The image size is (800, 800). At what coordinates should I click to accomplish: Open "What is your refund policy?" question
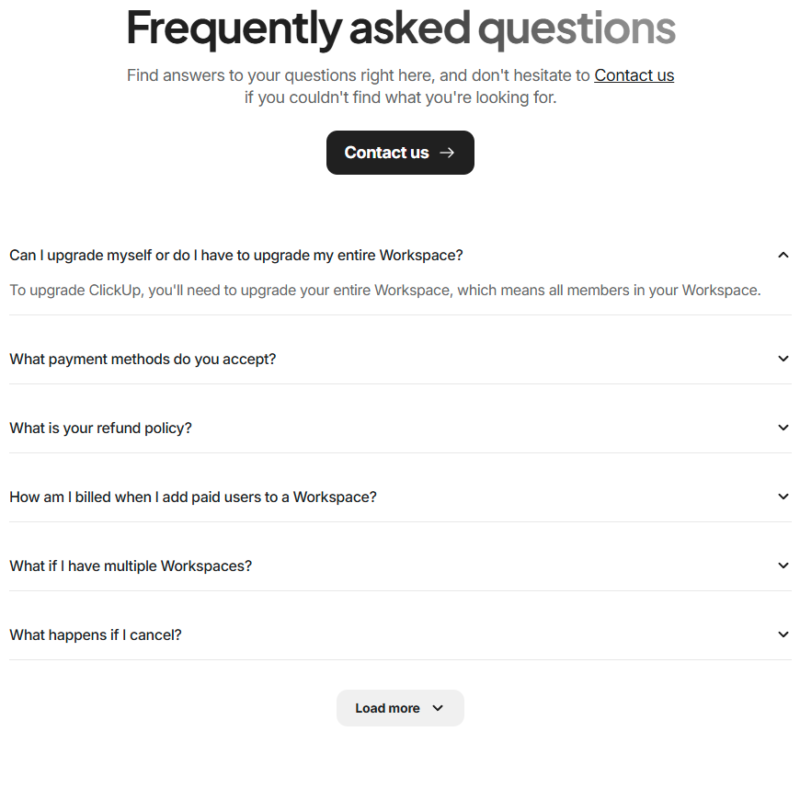click(x=101, y=428)
